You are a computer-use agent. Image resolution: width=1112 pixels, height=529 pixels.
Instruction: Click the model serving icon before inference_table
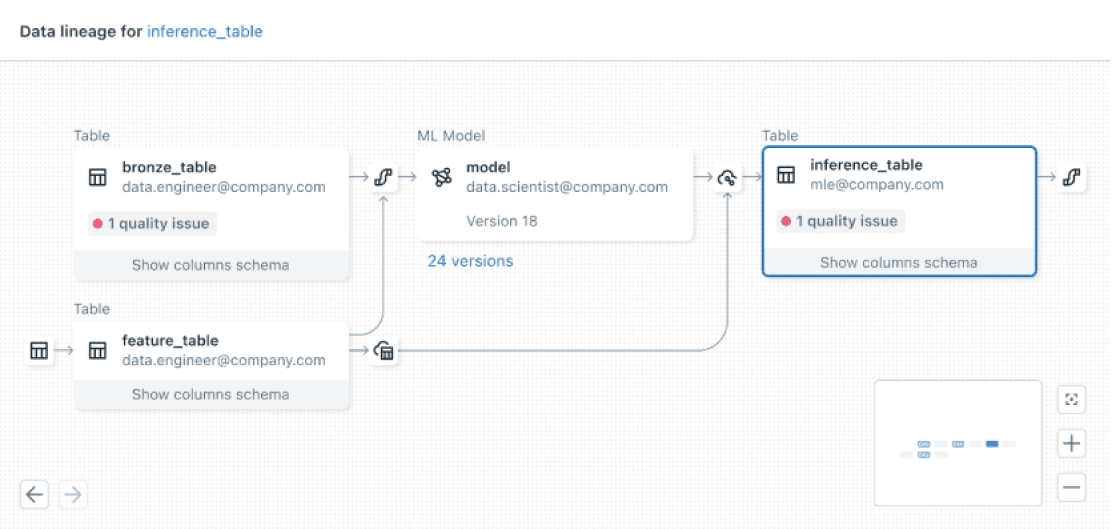[x=728, y=178]
